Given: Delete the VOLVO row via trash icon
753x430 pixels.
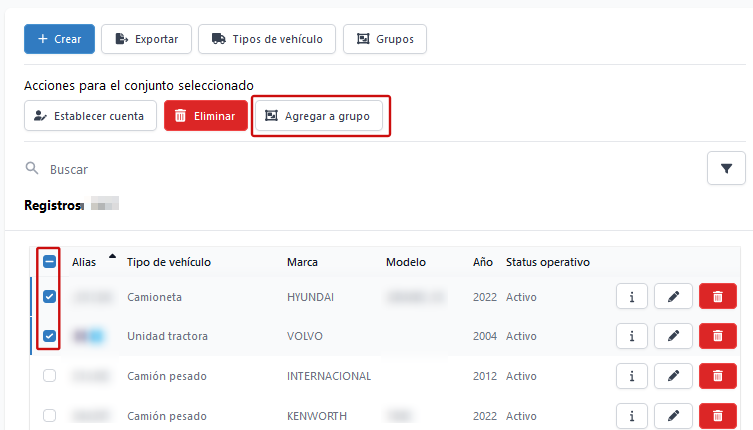Looking at the screenshot, I should [717, 336].
